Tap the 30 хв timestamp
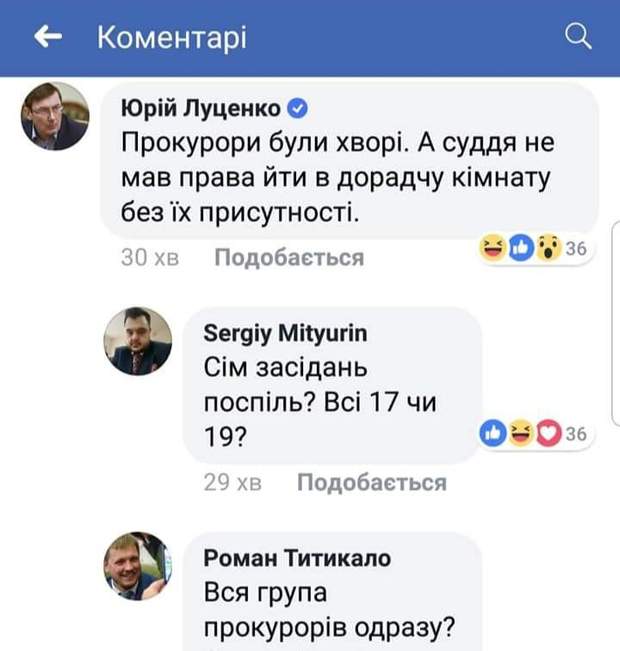This screenshot has width=620, height=651. click(x=149, y=258)
